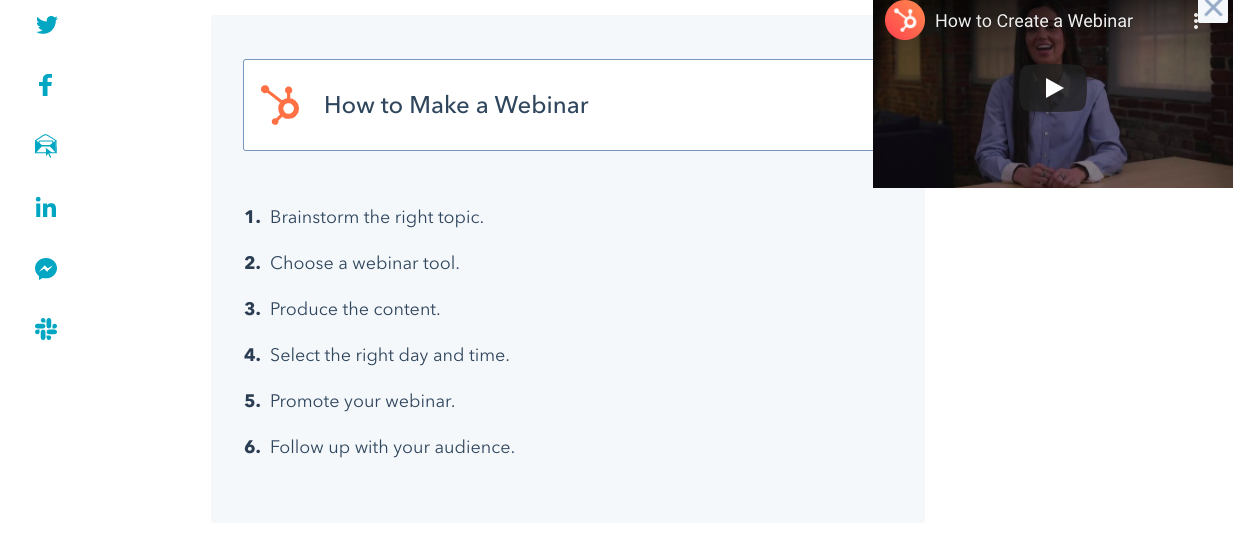Click the HubSpot channel avatar on the video
This screenshot has height=542, width=1239.
point(904,21)
